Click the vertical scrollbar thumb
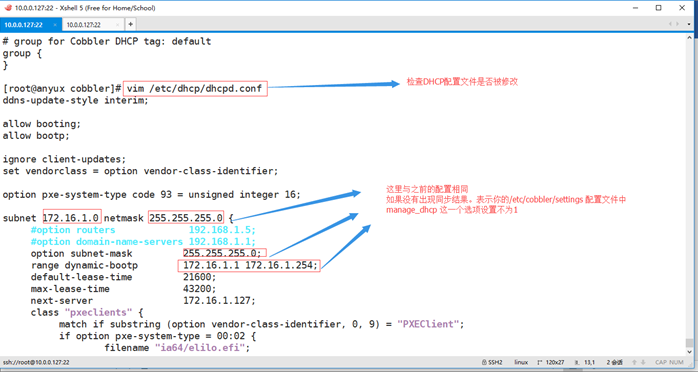698x372 pixels. tap(690, 343)
